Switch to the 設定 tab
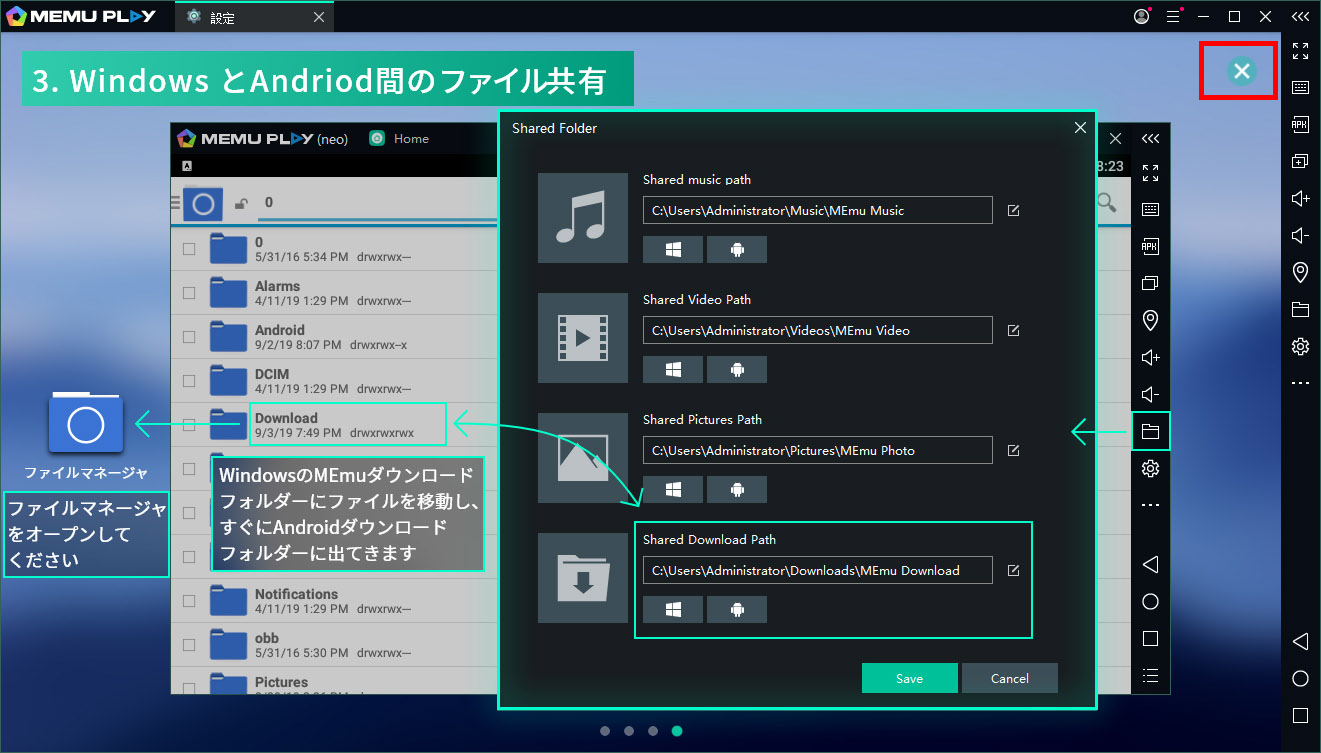Image resolution: width=1321 pixels, height=753 pixels. point(254,17)
